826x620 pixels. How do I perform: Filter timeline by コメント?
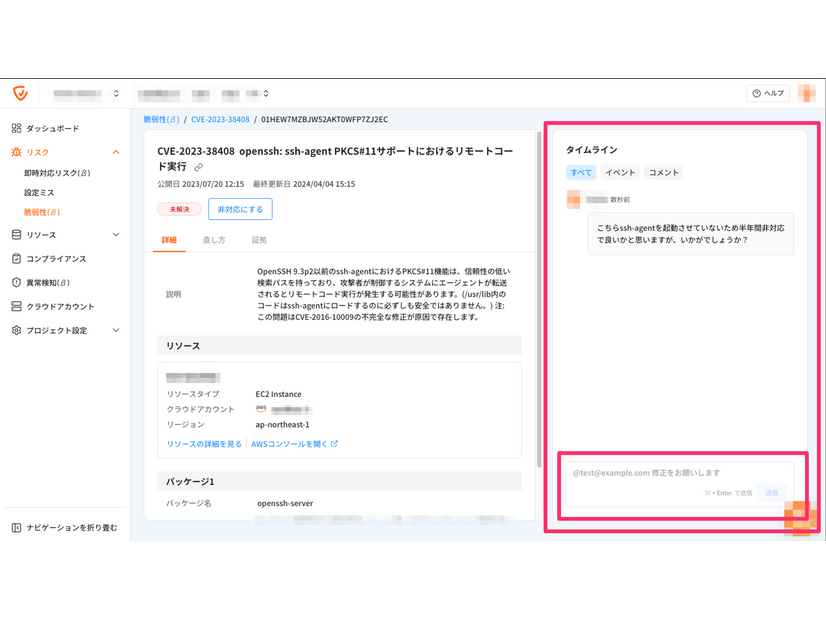[x=664, y=173]
